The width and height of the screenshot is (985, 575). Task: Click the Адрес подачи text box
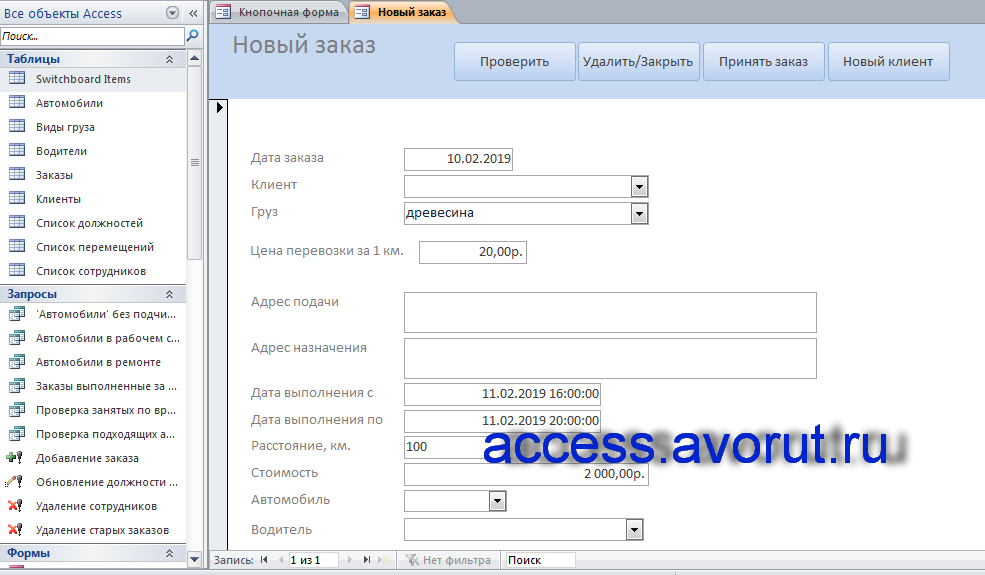pos(610,312)
